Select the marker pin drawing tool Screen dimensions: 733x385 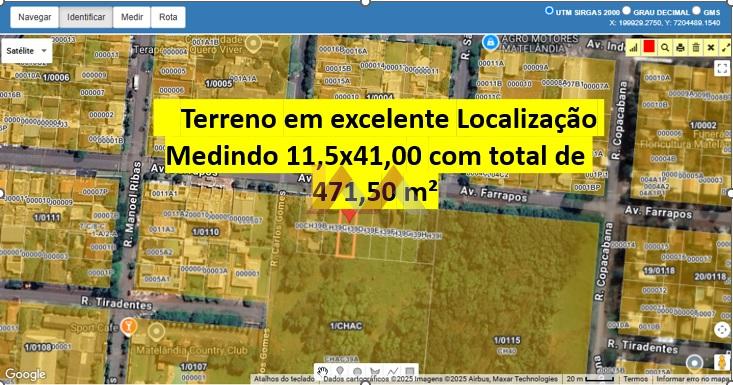click(x=340, y=372)
